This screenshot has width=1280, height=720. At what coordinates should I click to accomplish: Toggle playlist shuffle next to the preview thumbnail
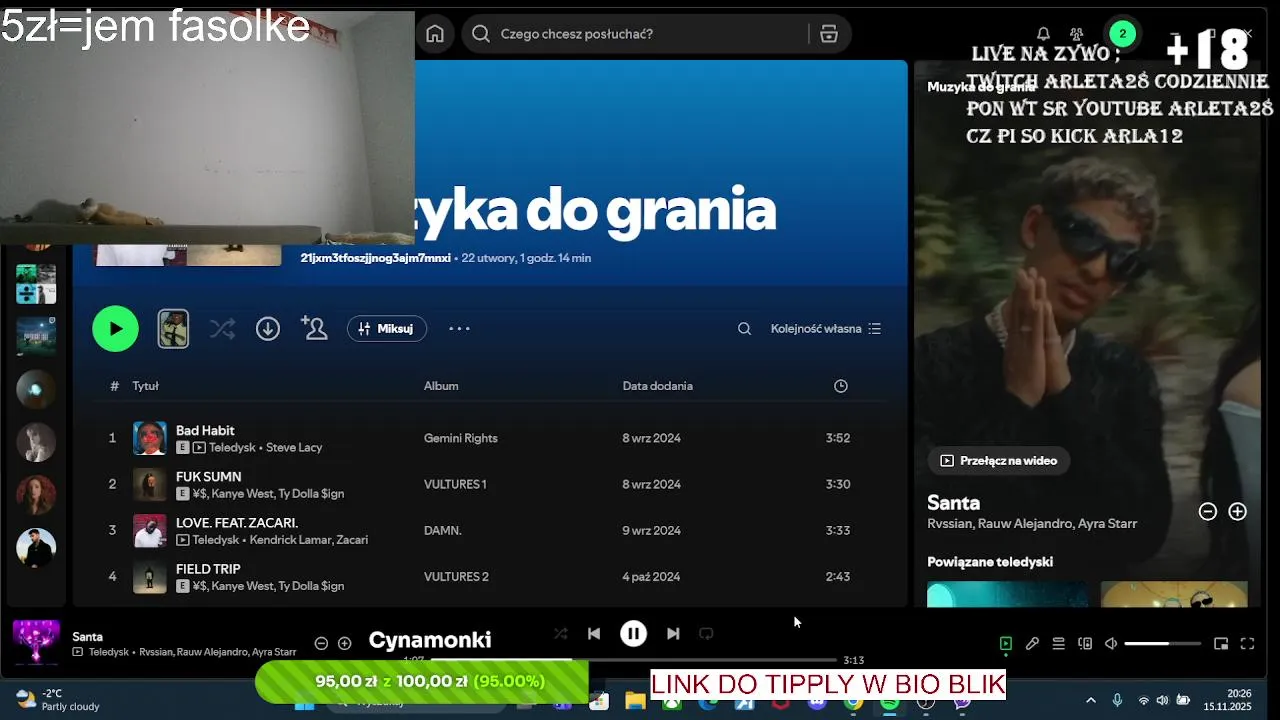(222, 328)
